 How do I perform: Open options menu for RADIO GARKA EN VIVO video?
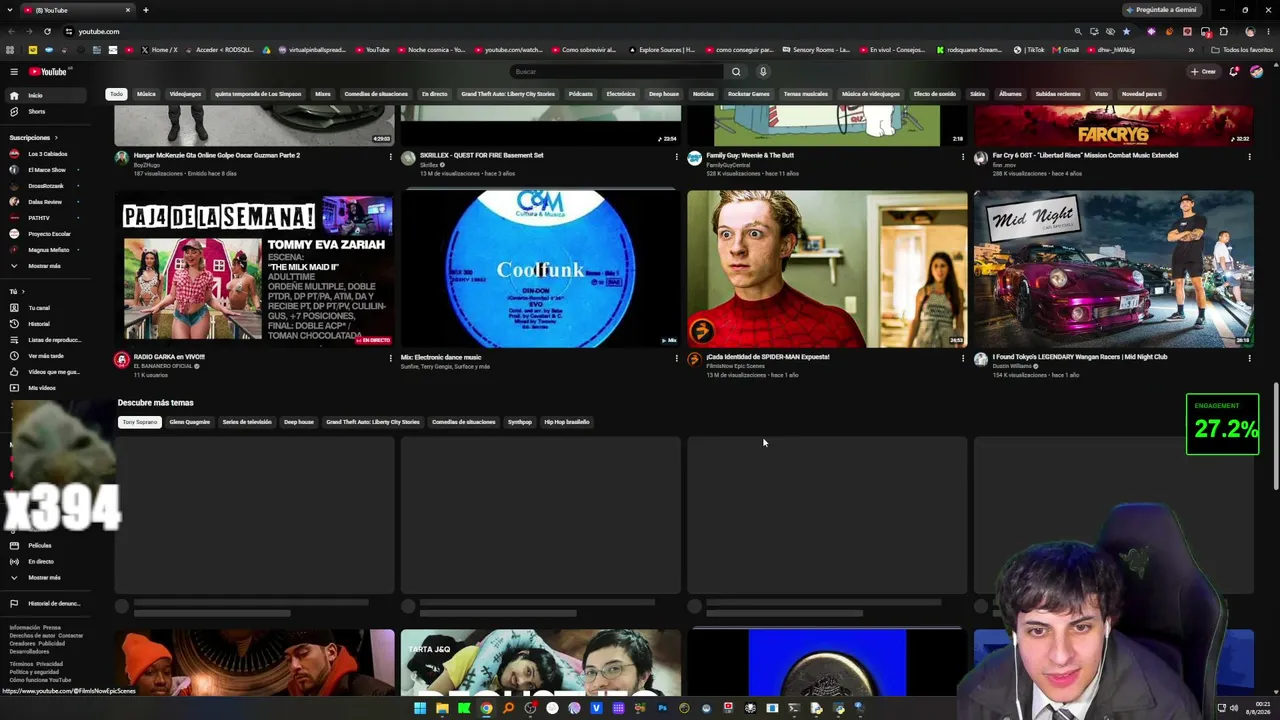(390, 357)
